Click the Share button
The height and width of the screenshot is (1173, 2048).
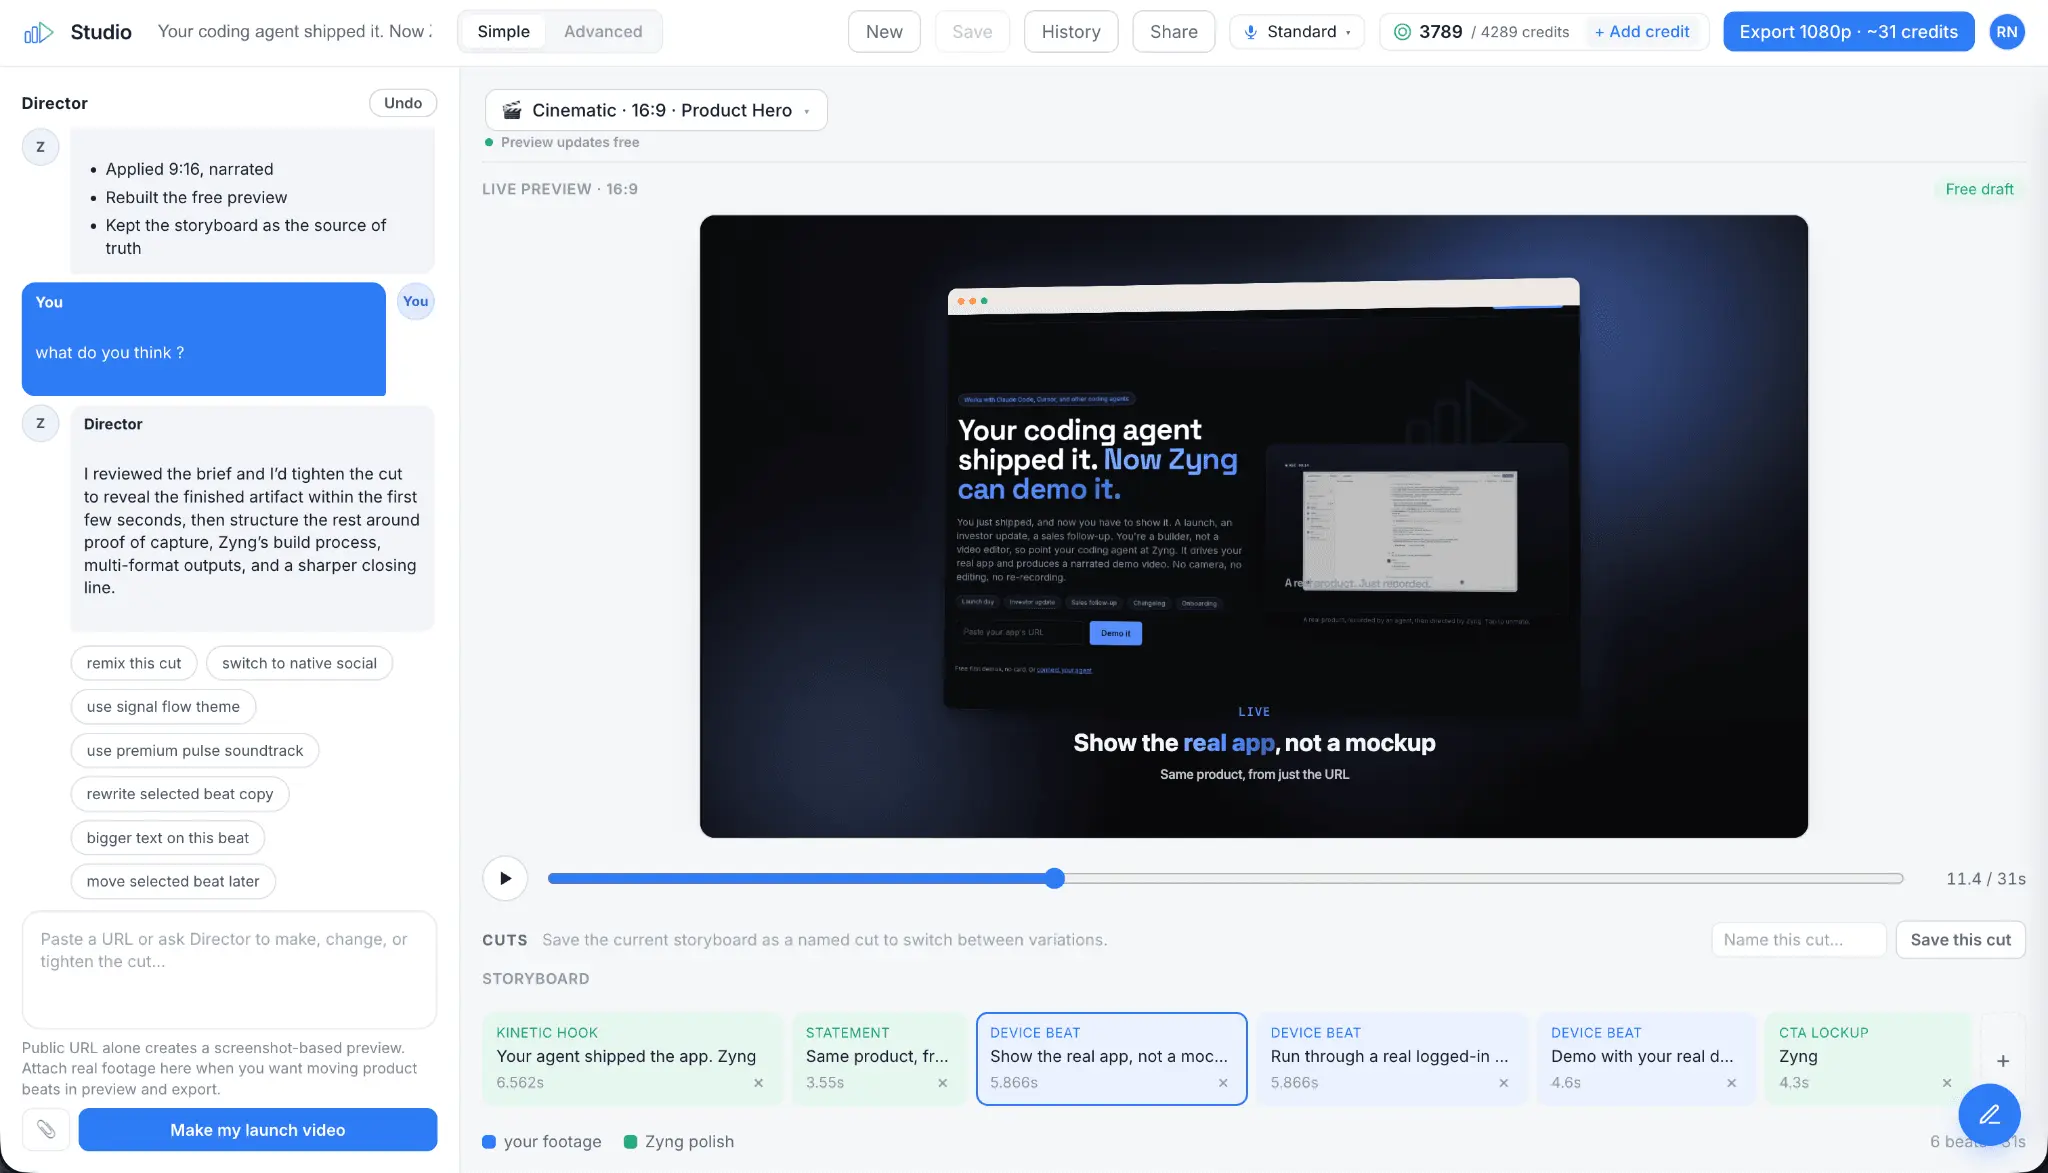point(1173,32)
